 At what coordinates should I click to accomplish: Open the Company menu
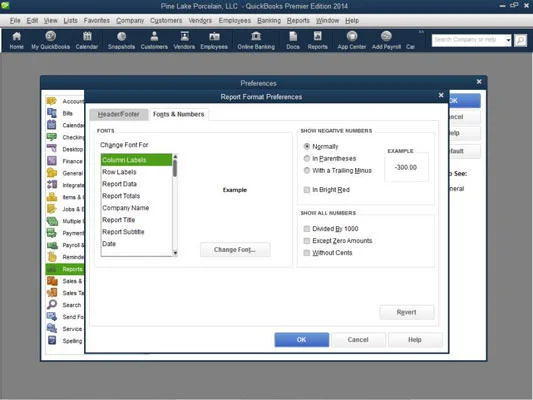[x=130, y=20]
